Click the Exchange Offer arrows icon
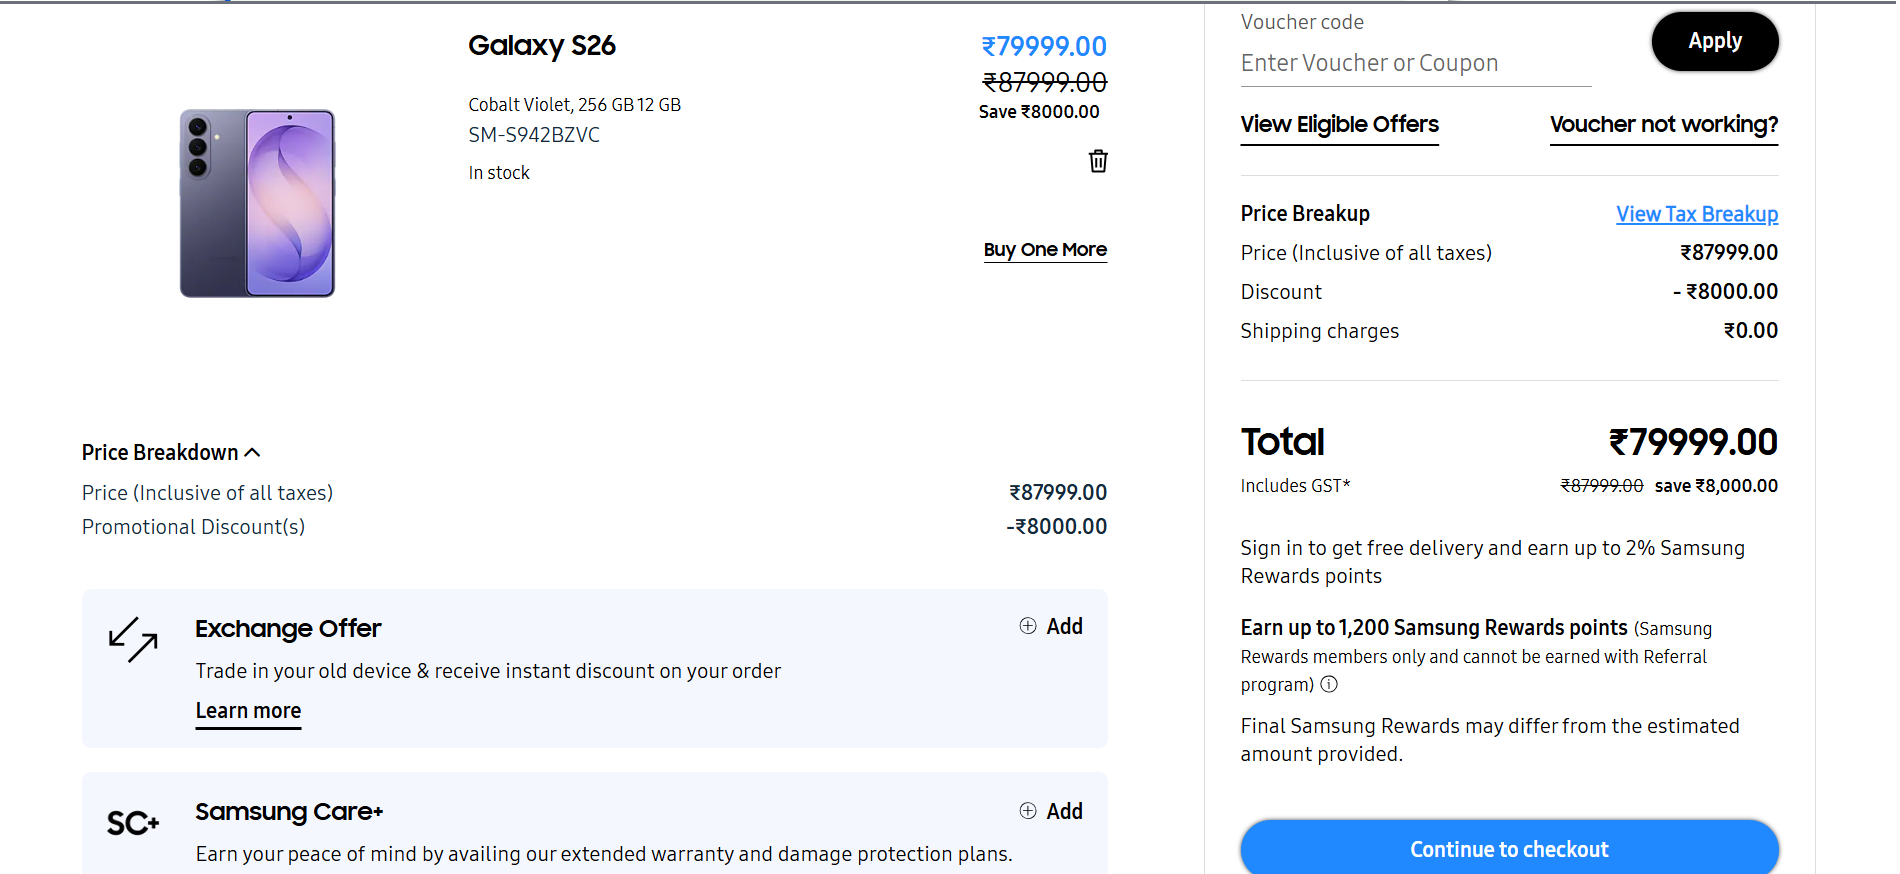Image resolution: width=1900 pixels, height=874 pixels. [133, 640]
